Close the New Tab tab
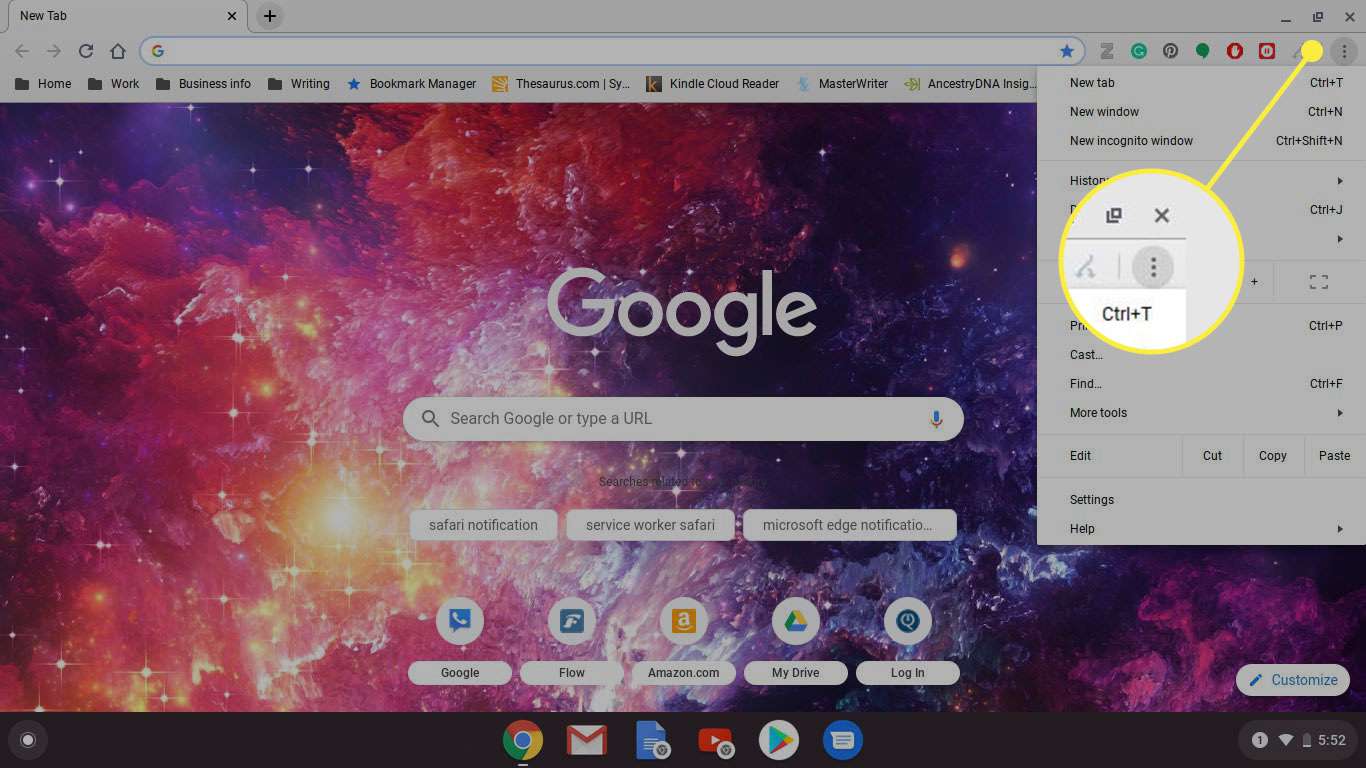1366x768 pixels. pyautogui.click(x=232, y=16)
